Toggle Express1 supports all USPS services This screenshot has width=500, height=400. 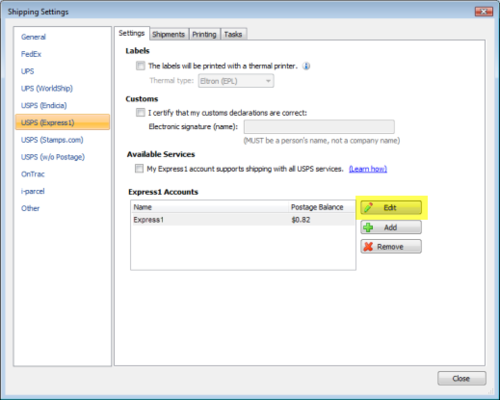(x=139, y=169)
